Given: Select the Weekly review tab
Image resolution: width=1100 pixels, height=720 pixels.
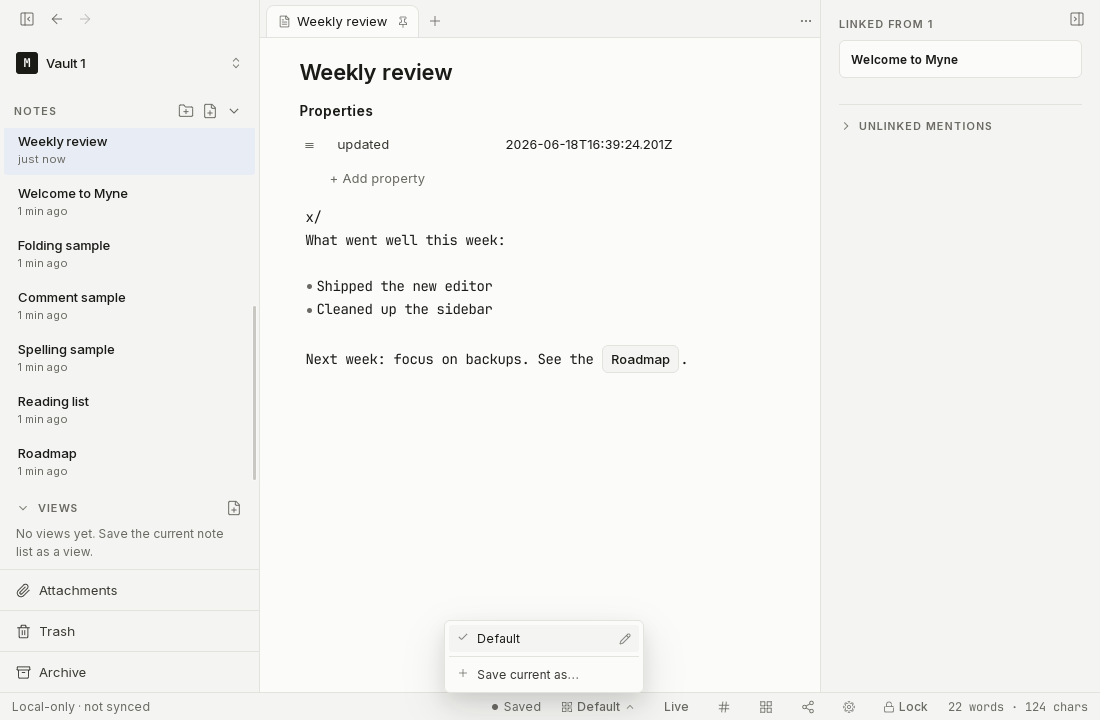Looking at the screenshot, I should tap(342, 22).
